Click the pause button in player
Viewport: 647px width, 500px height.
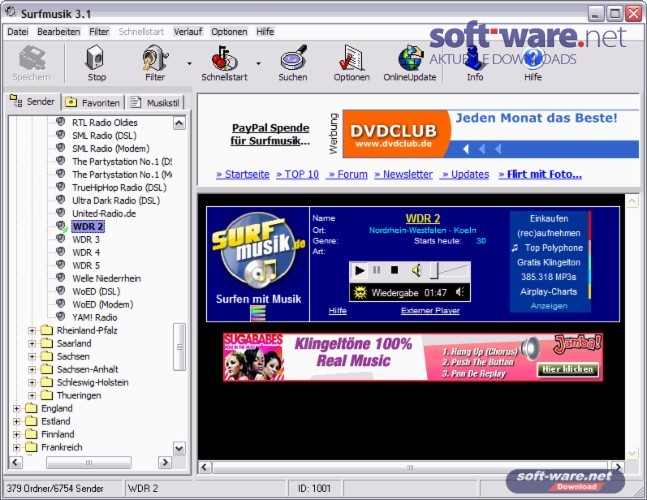click(376, 270)
